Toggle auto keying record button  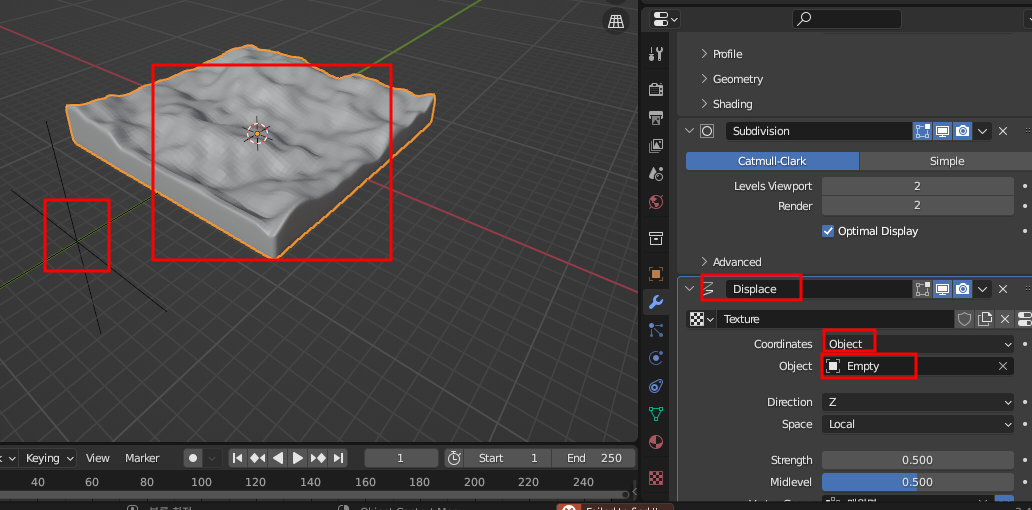[x=193, y=458]
